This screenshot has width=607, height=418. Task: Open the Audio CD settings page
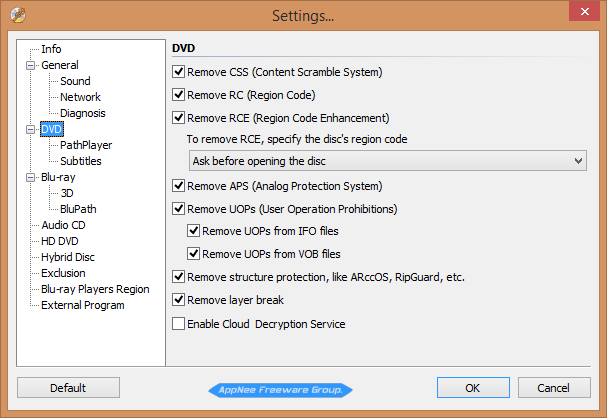[63, 225]
